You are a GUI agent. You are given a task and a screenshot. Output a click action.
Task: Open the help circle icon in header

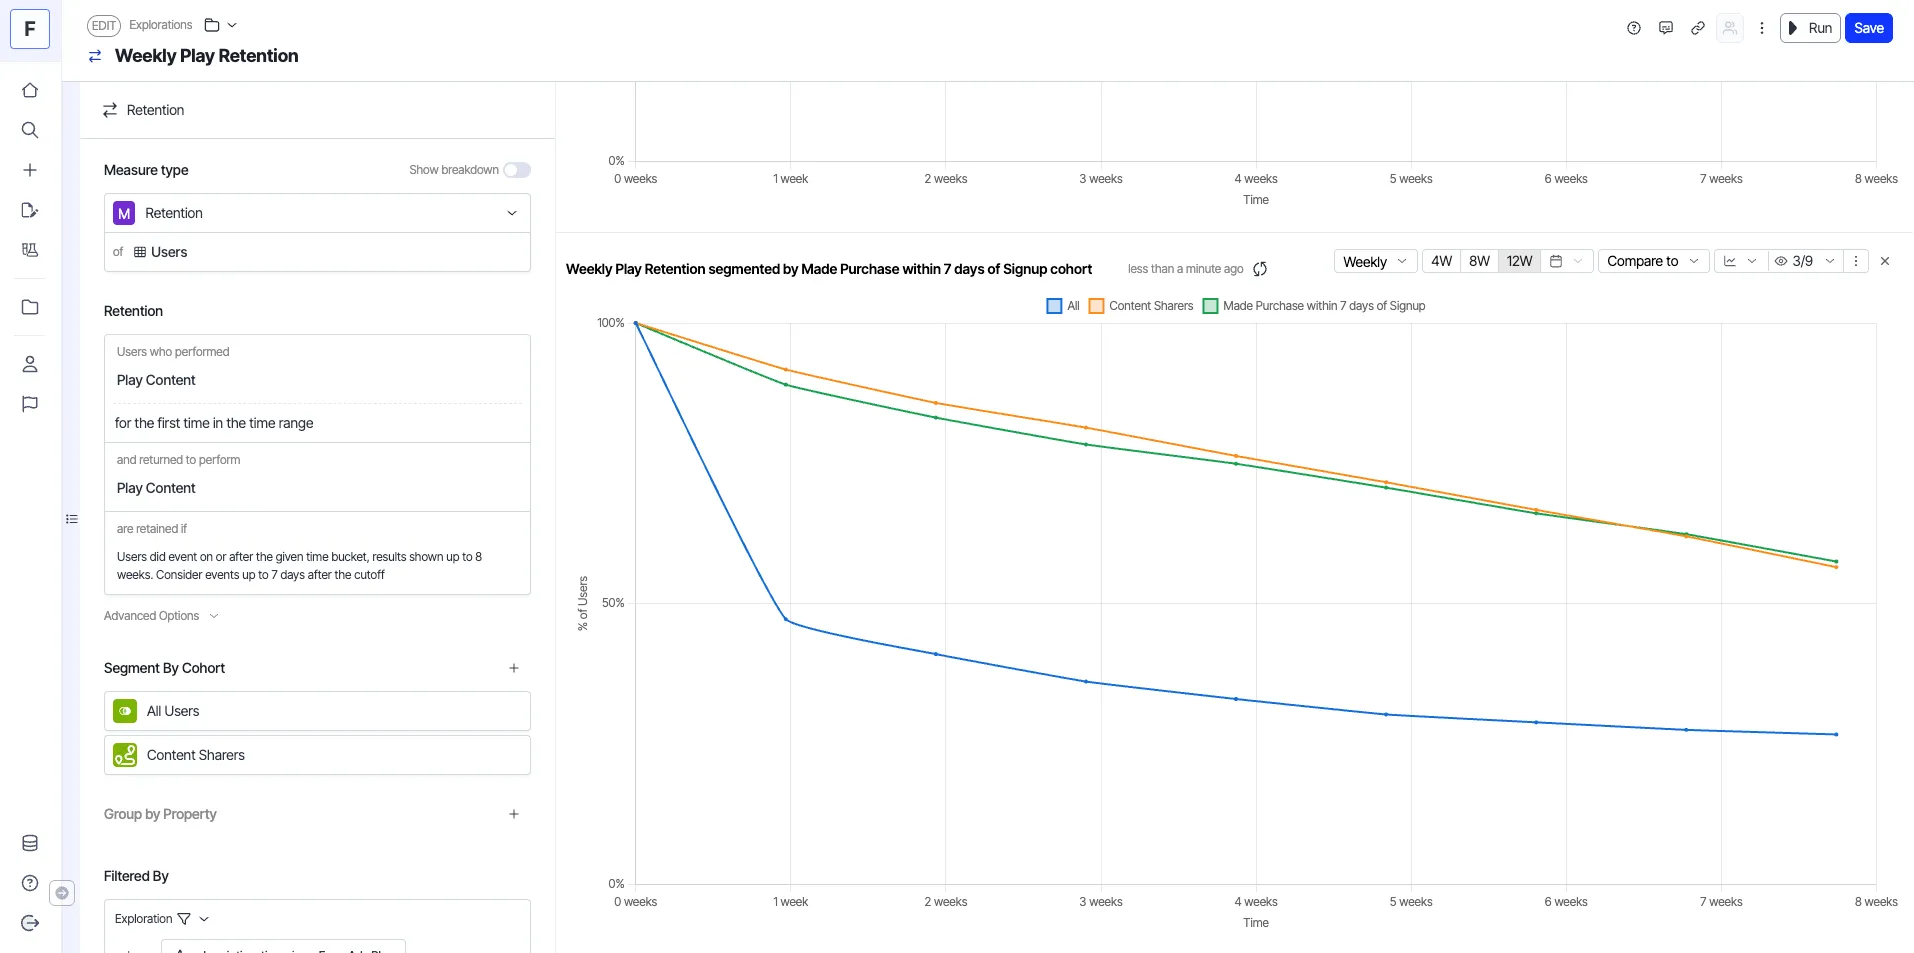pyautogui.click(x=1634, y=28)
